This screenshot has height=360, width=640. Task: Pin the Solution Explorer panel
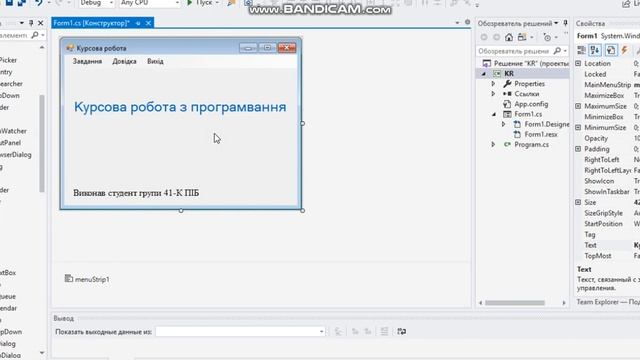pos(565,23)
